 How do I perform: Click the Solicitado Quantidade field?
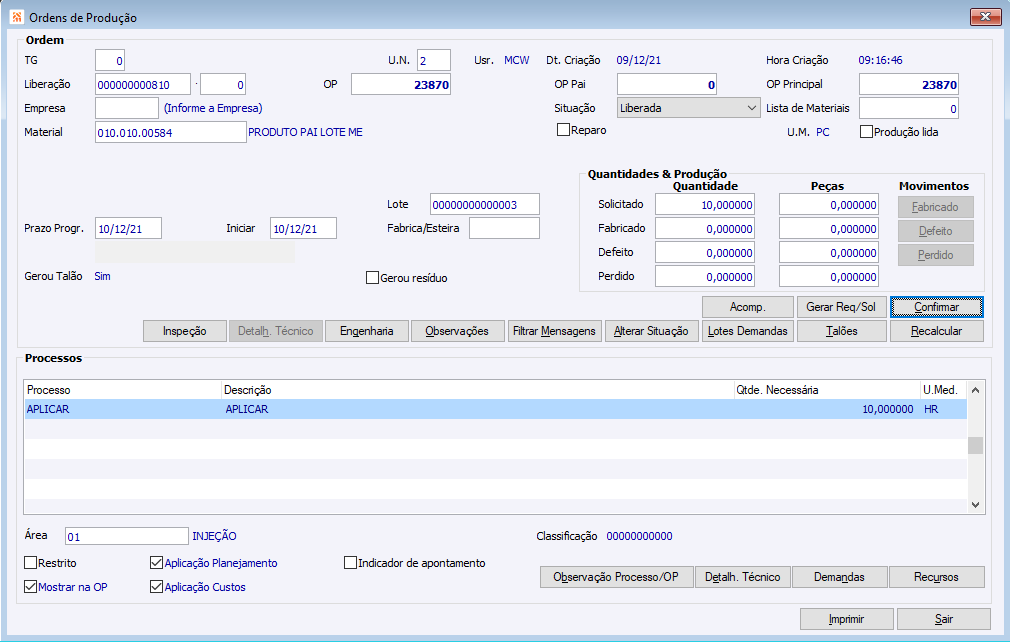[x=705, y=205]
